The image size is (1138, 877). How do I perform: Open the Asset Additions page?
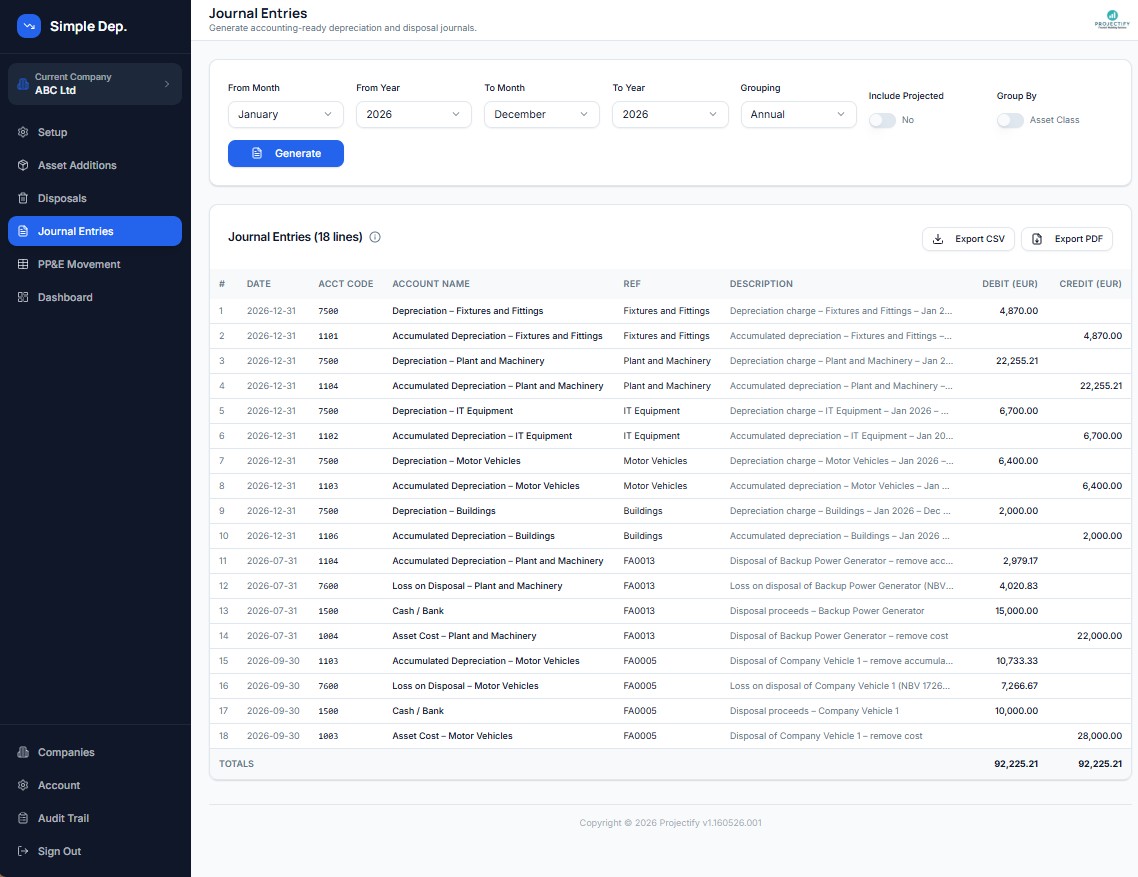point(95,165)
